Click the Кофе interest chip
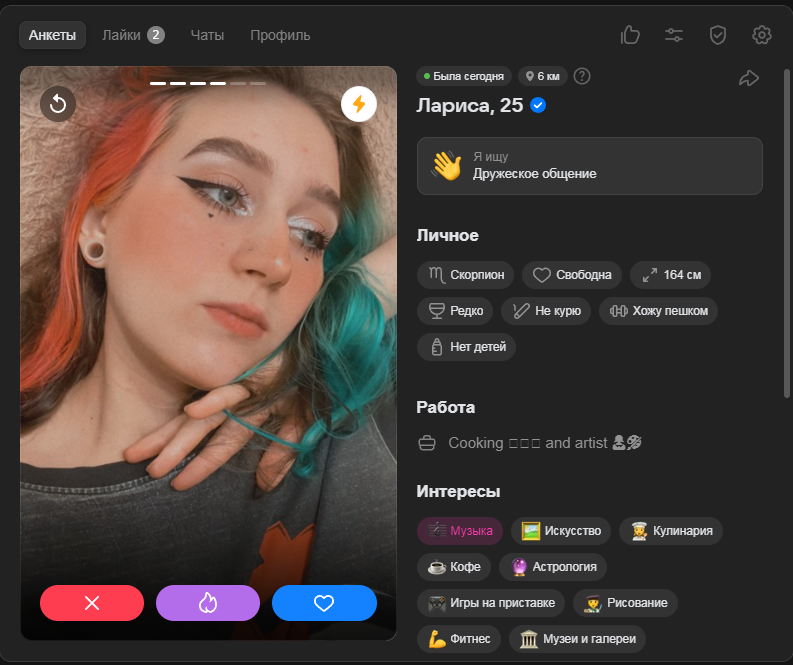The height and width of the screenshot is (665, 793). (x=454, y=566)
